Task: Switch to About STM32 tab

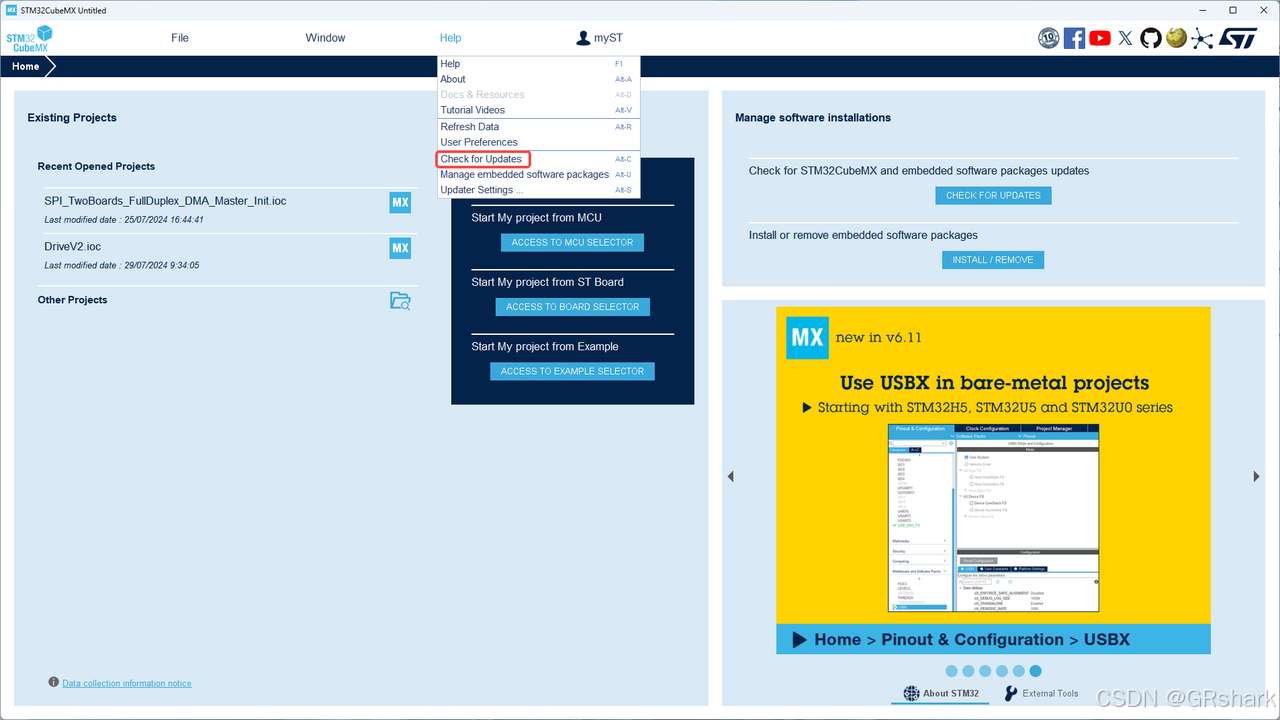Action: [942, 693]
